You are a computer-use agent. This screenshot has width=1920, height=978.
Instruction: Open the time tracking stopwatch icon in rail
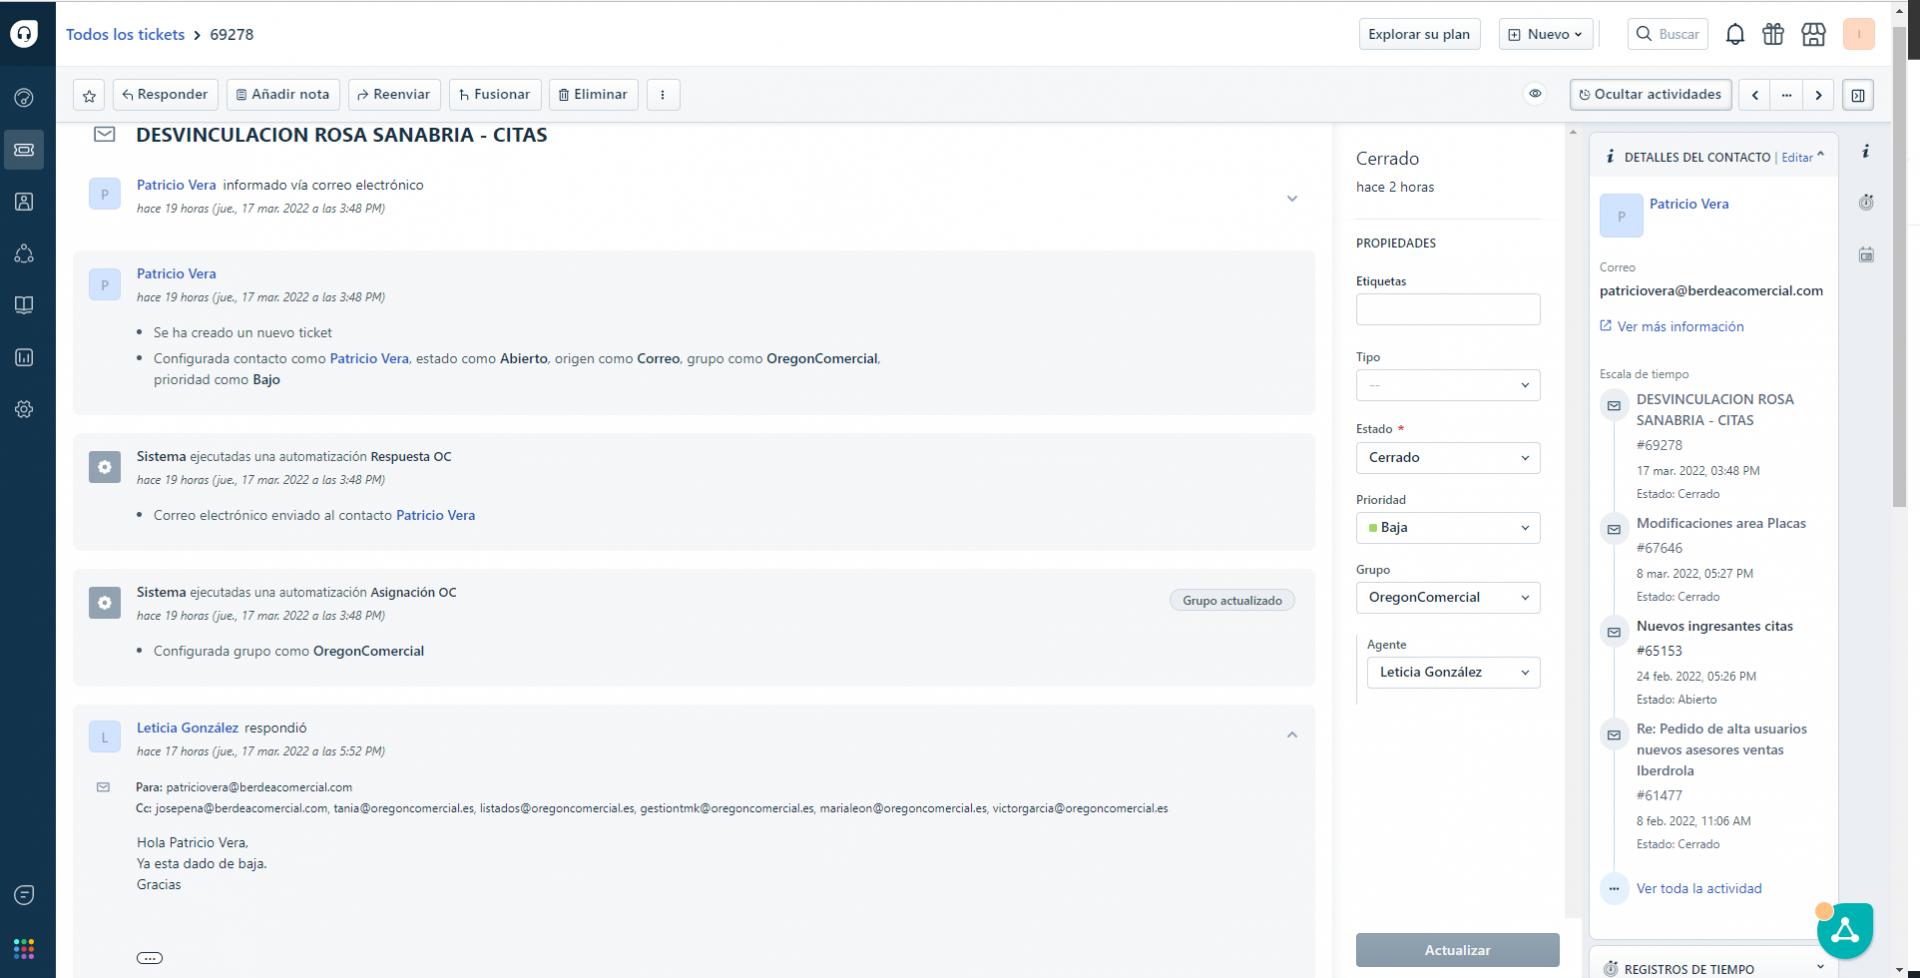click(x=1866, y=202)
